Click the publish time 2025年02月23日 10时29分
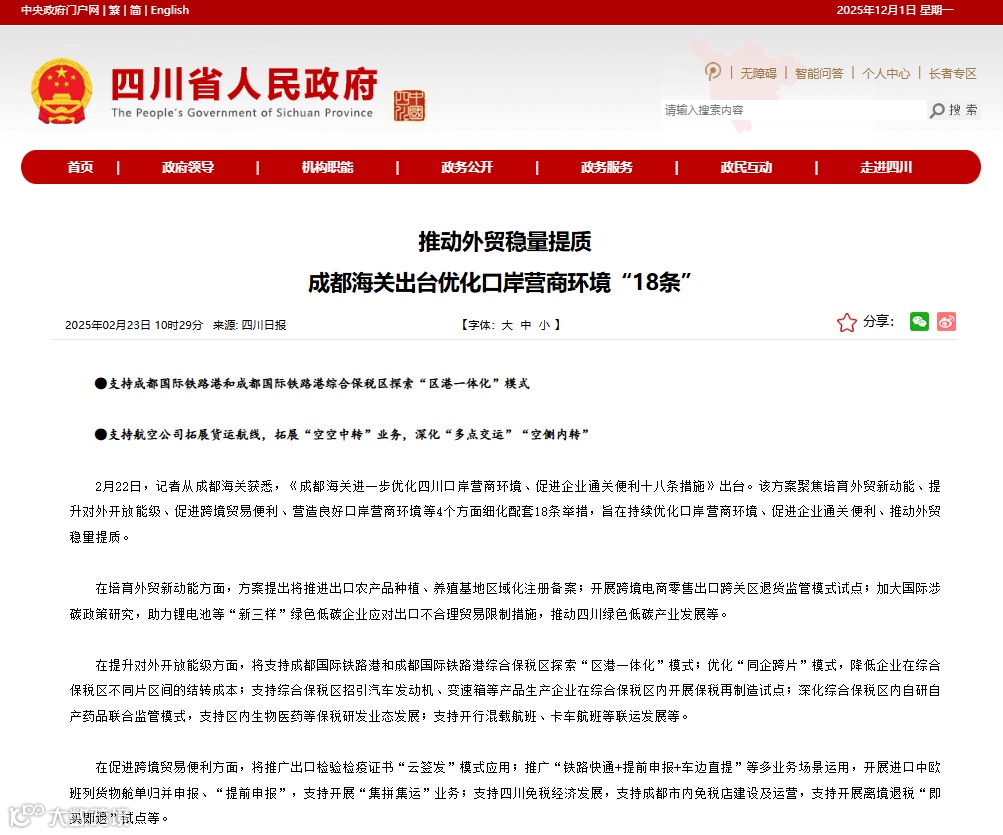 click(x=134, y=325)
